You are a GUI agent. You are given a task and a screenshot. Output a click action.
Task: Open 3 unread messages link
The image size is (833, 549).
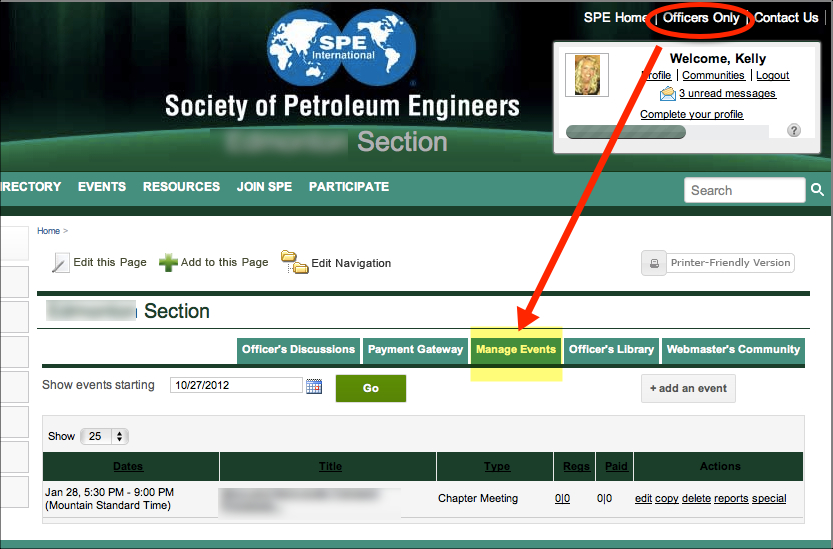pos(727,94)
